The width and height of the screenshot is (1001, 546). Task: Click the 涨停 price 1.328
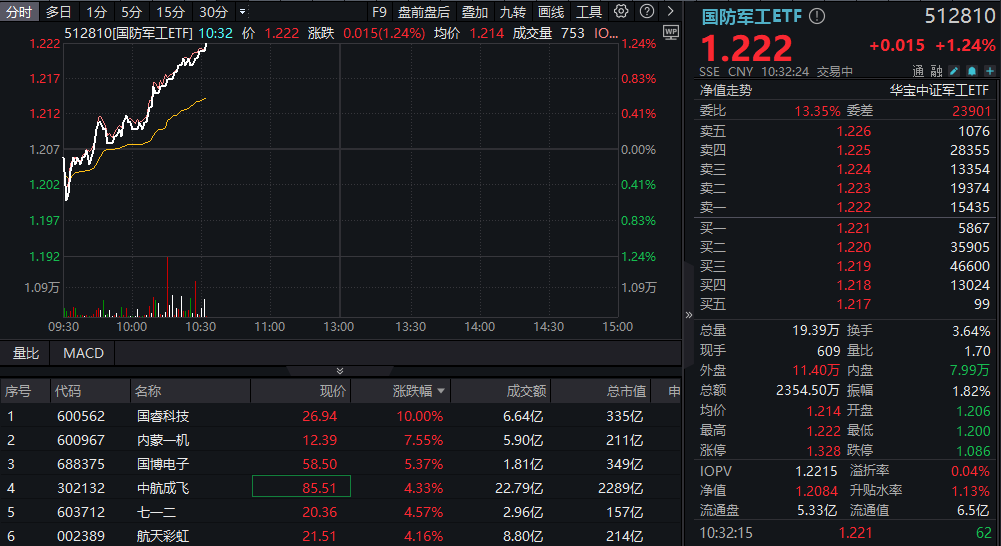coord(824,451)
